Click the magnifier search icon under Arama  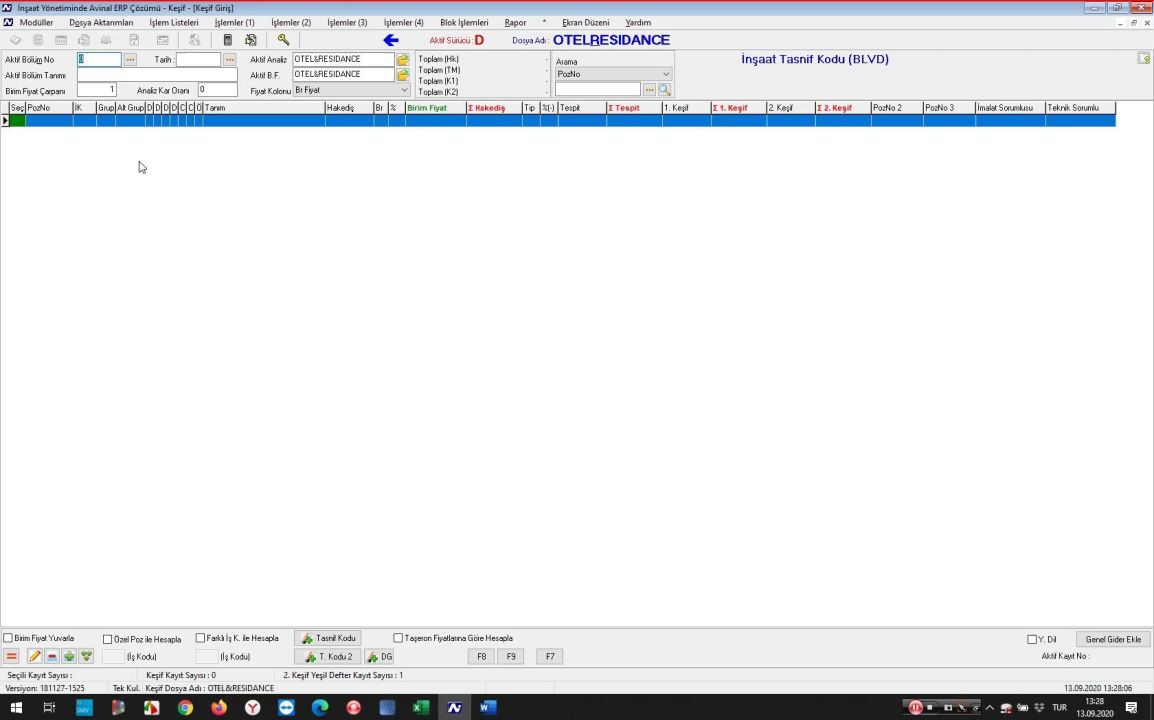point(664,90)
